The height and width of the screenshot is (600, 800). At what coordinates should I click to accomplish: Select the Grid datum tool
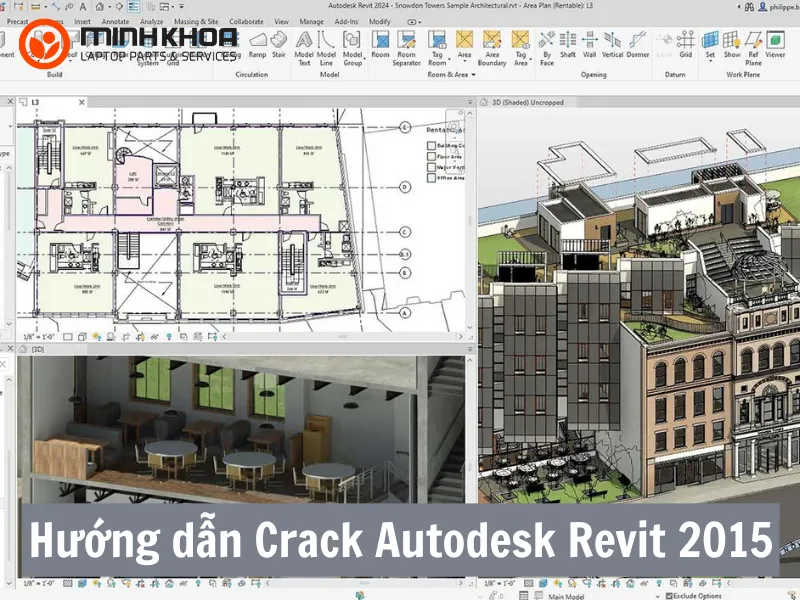686,45
